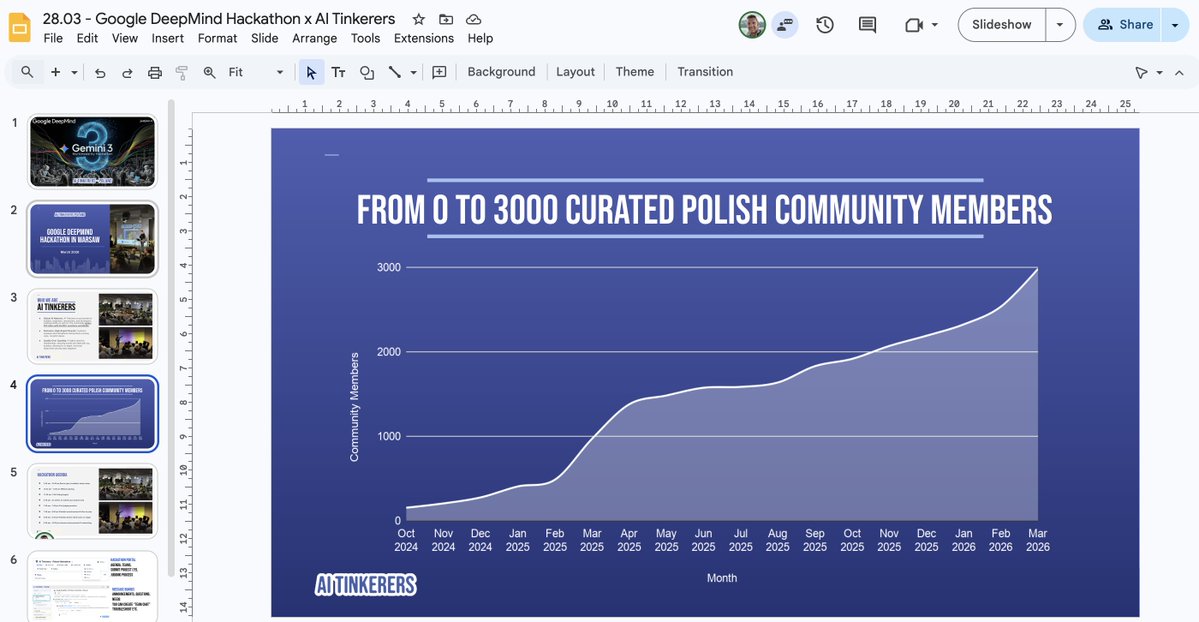Open the Format menu

(217, 38)
